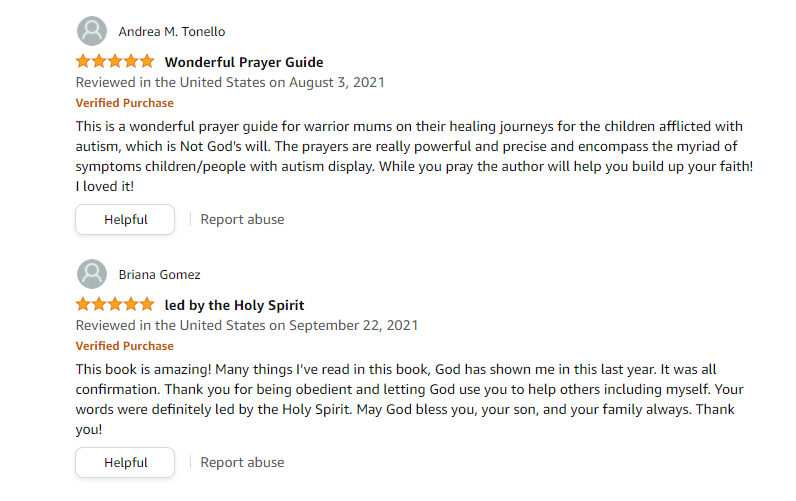Click first star of Holy Spirit review rating
796x501 pixels.
click(x=84, y=304)
